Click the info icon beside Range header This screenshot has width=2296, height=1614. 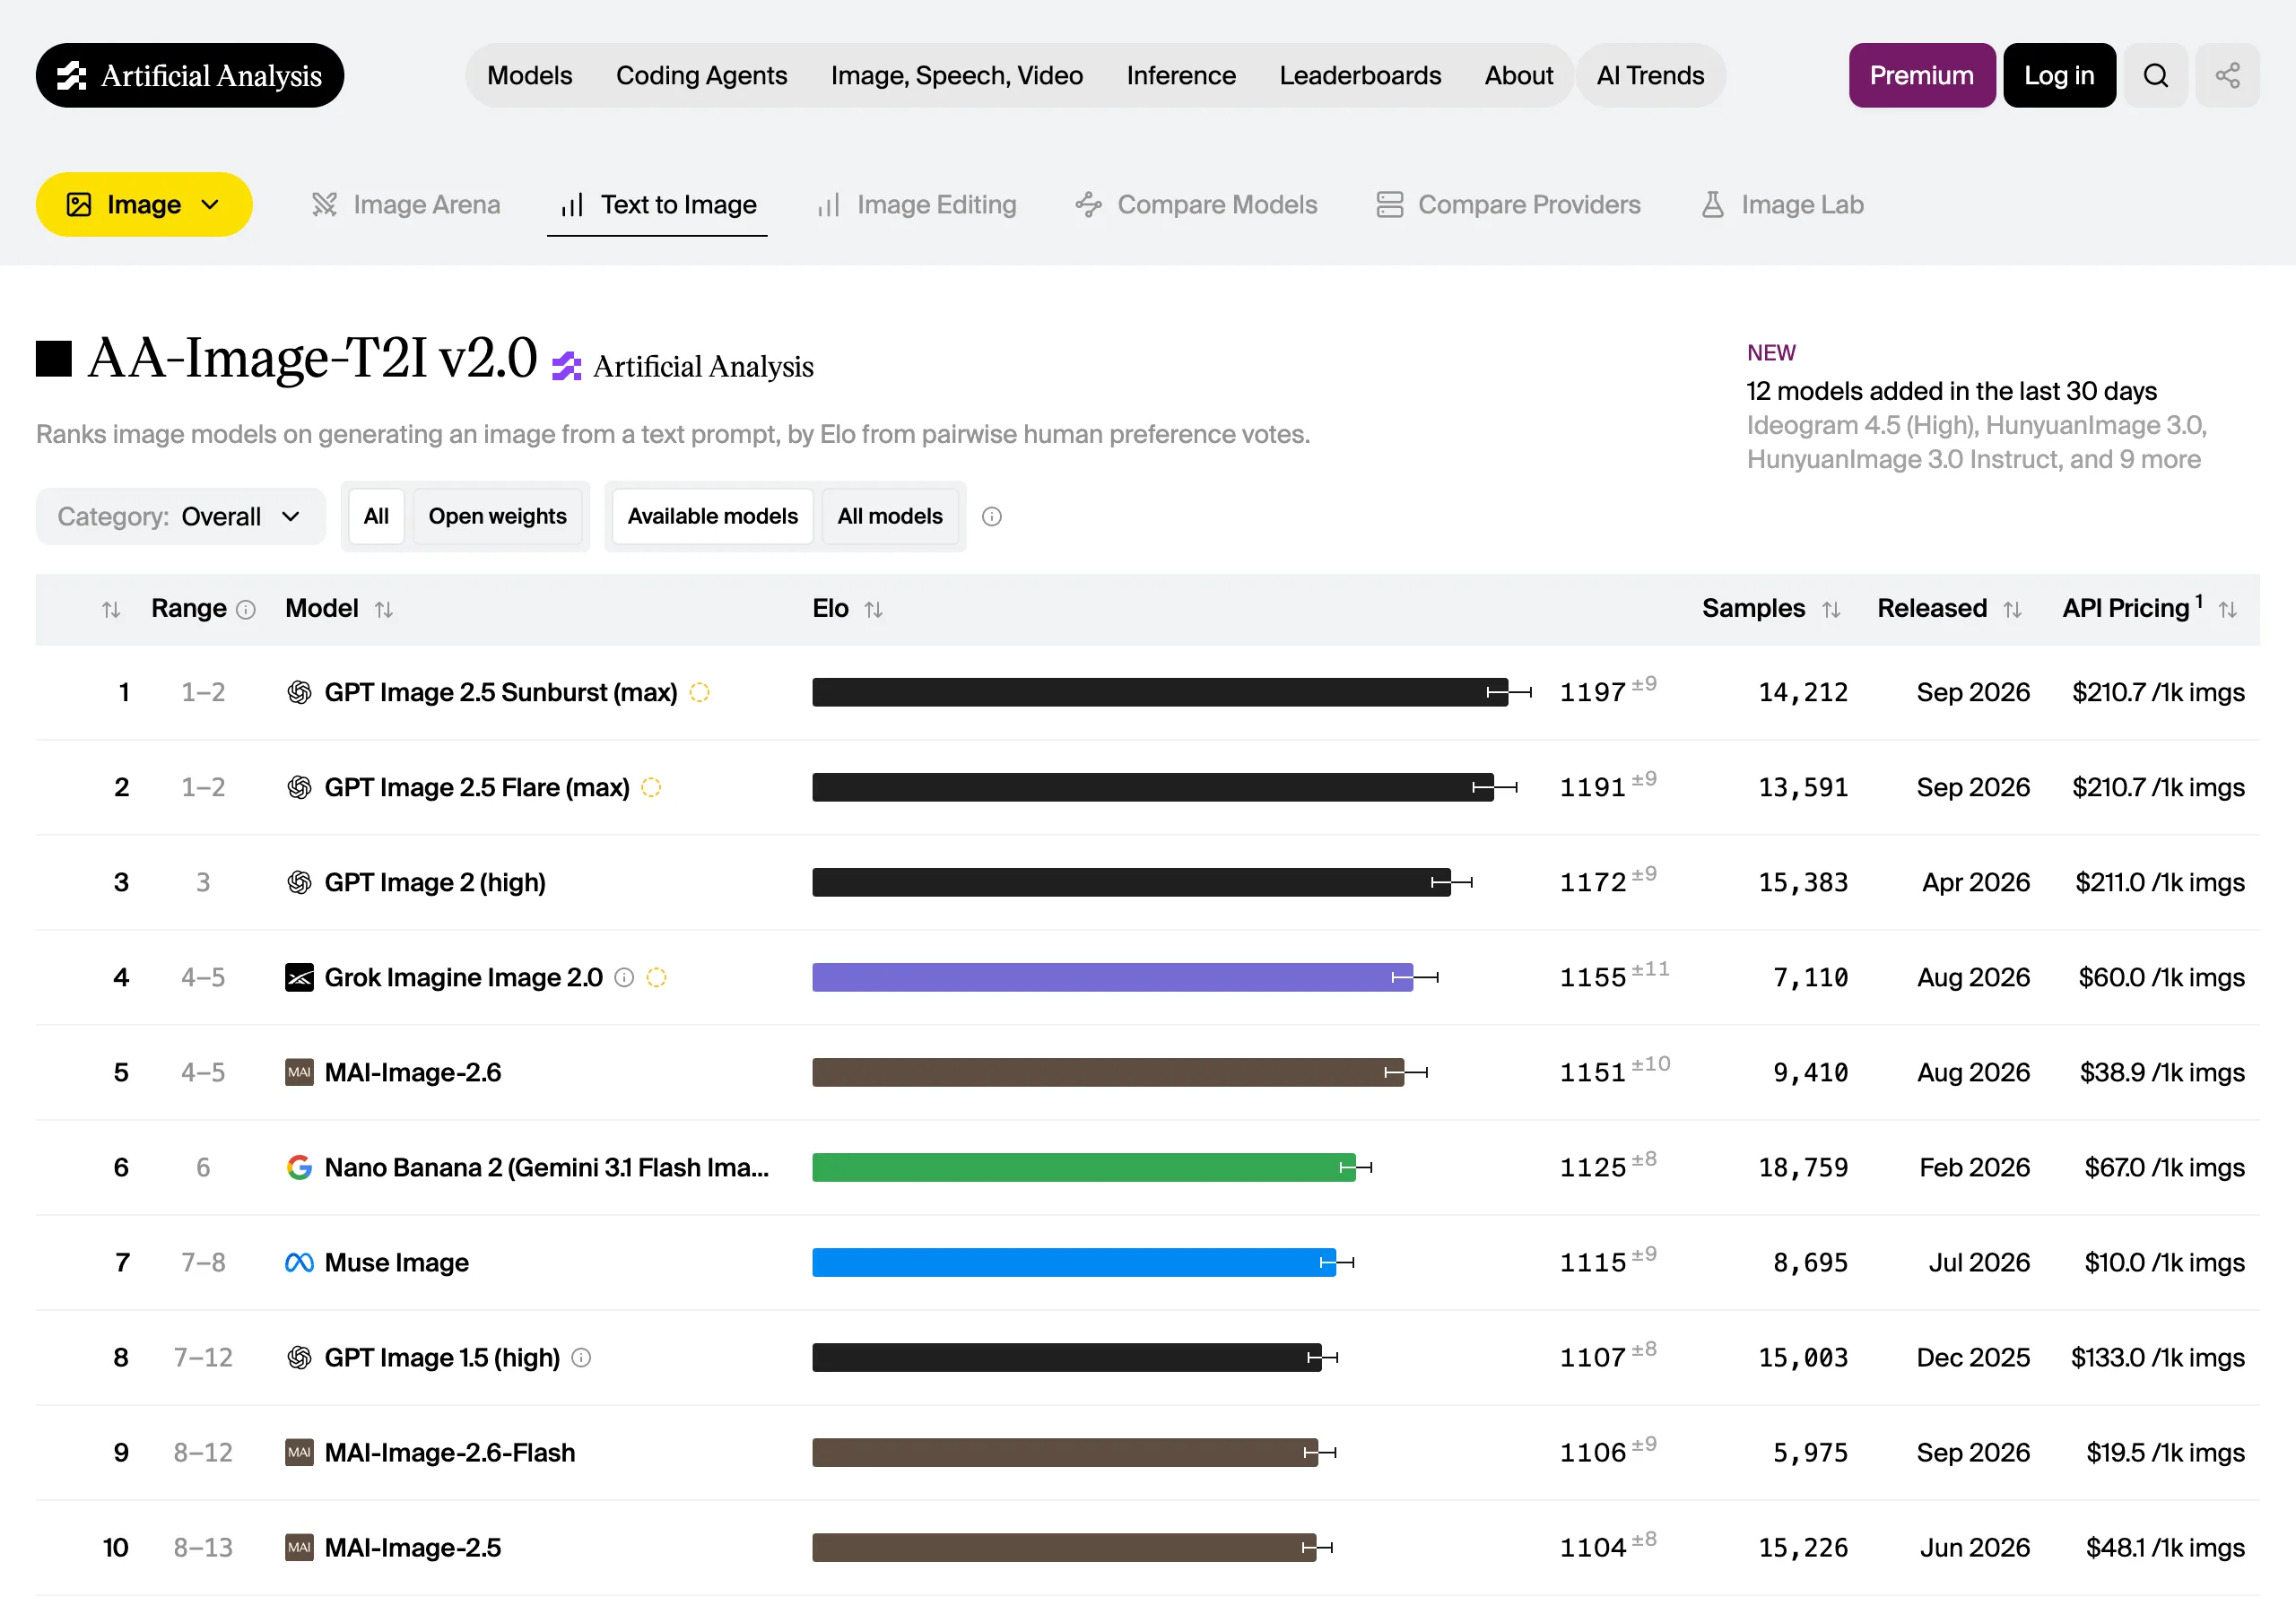(246, 609)
